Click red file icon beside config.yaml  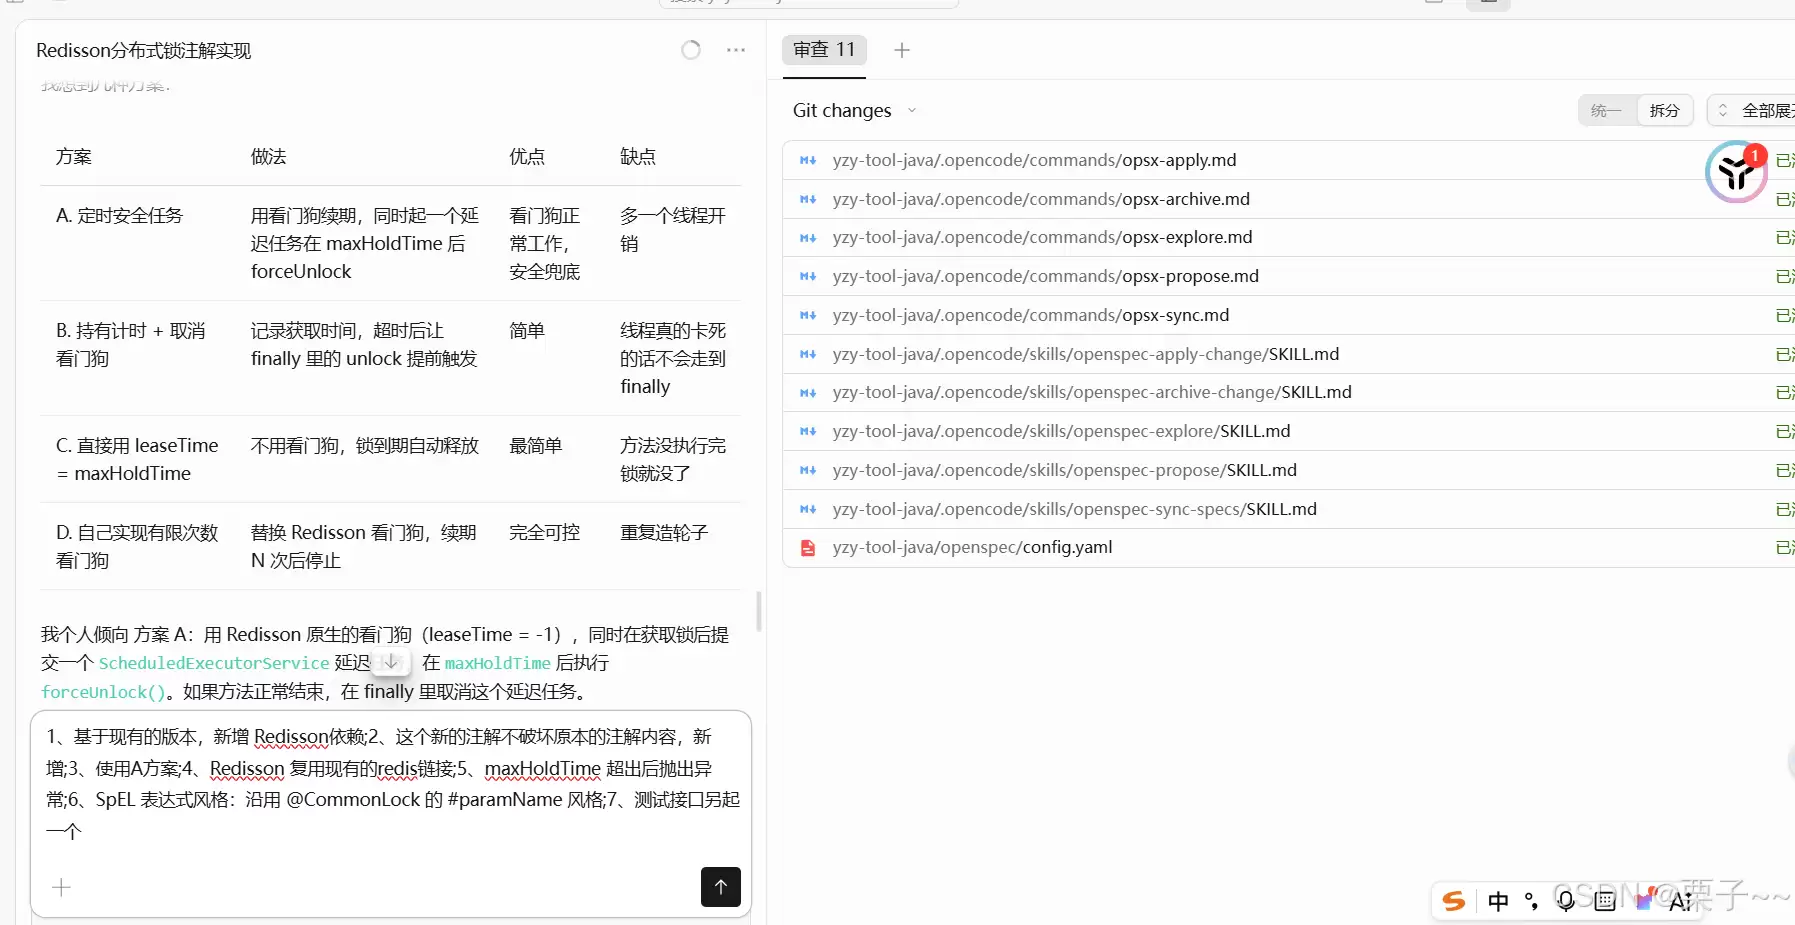[x=808, y=548]
